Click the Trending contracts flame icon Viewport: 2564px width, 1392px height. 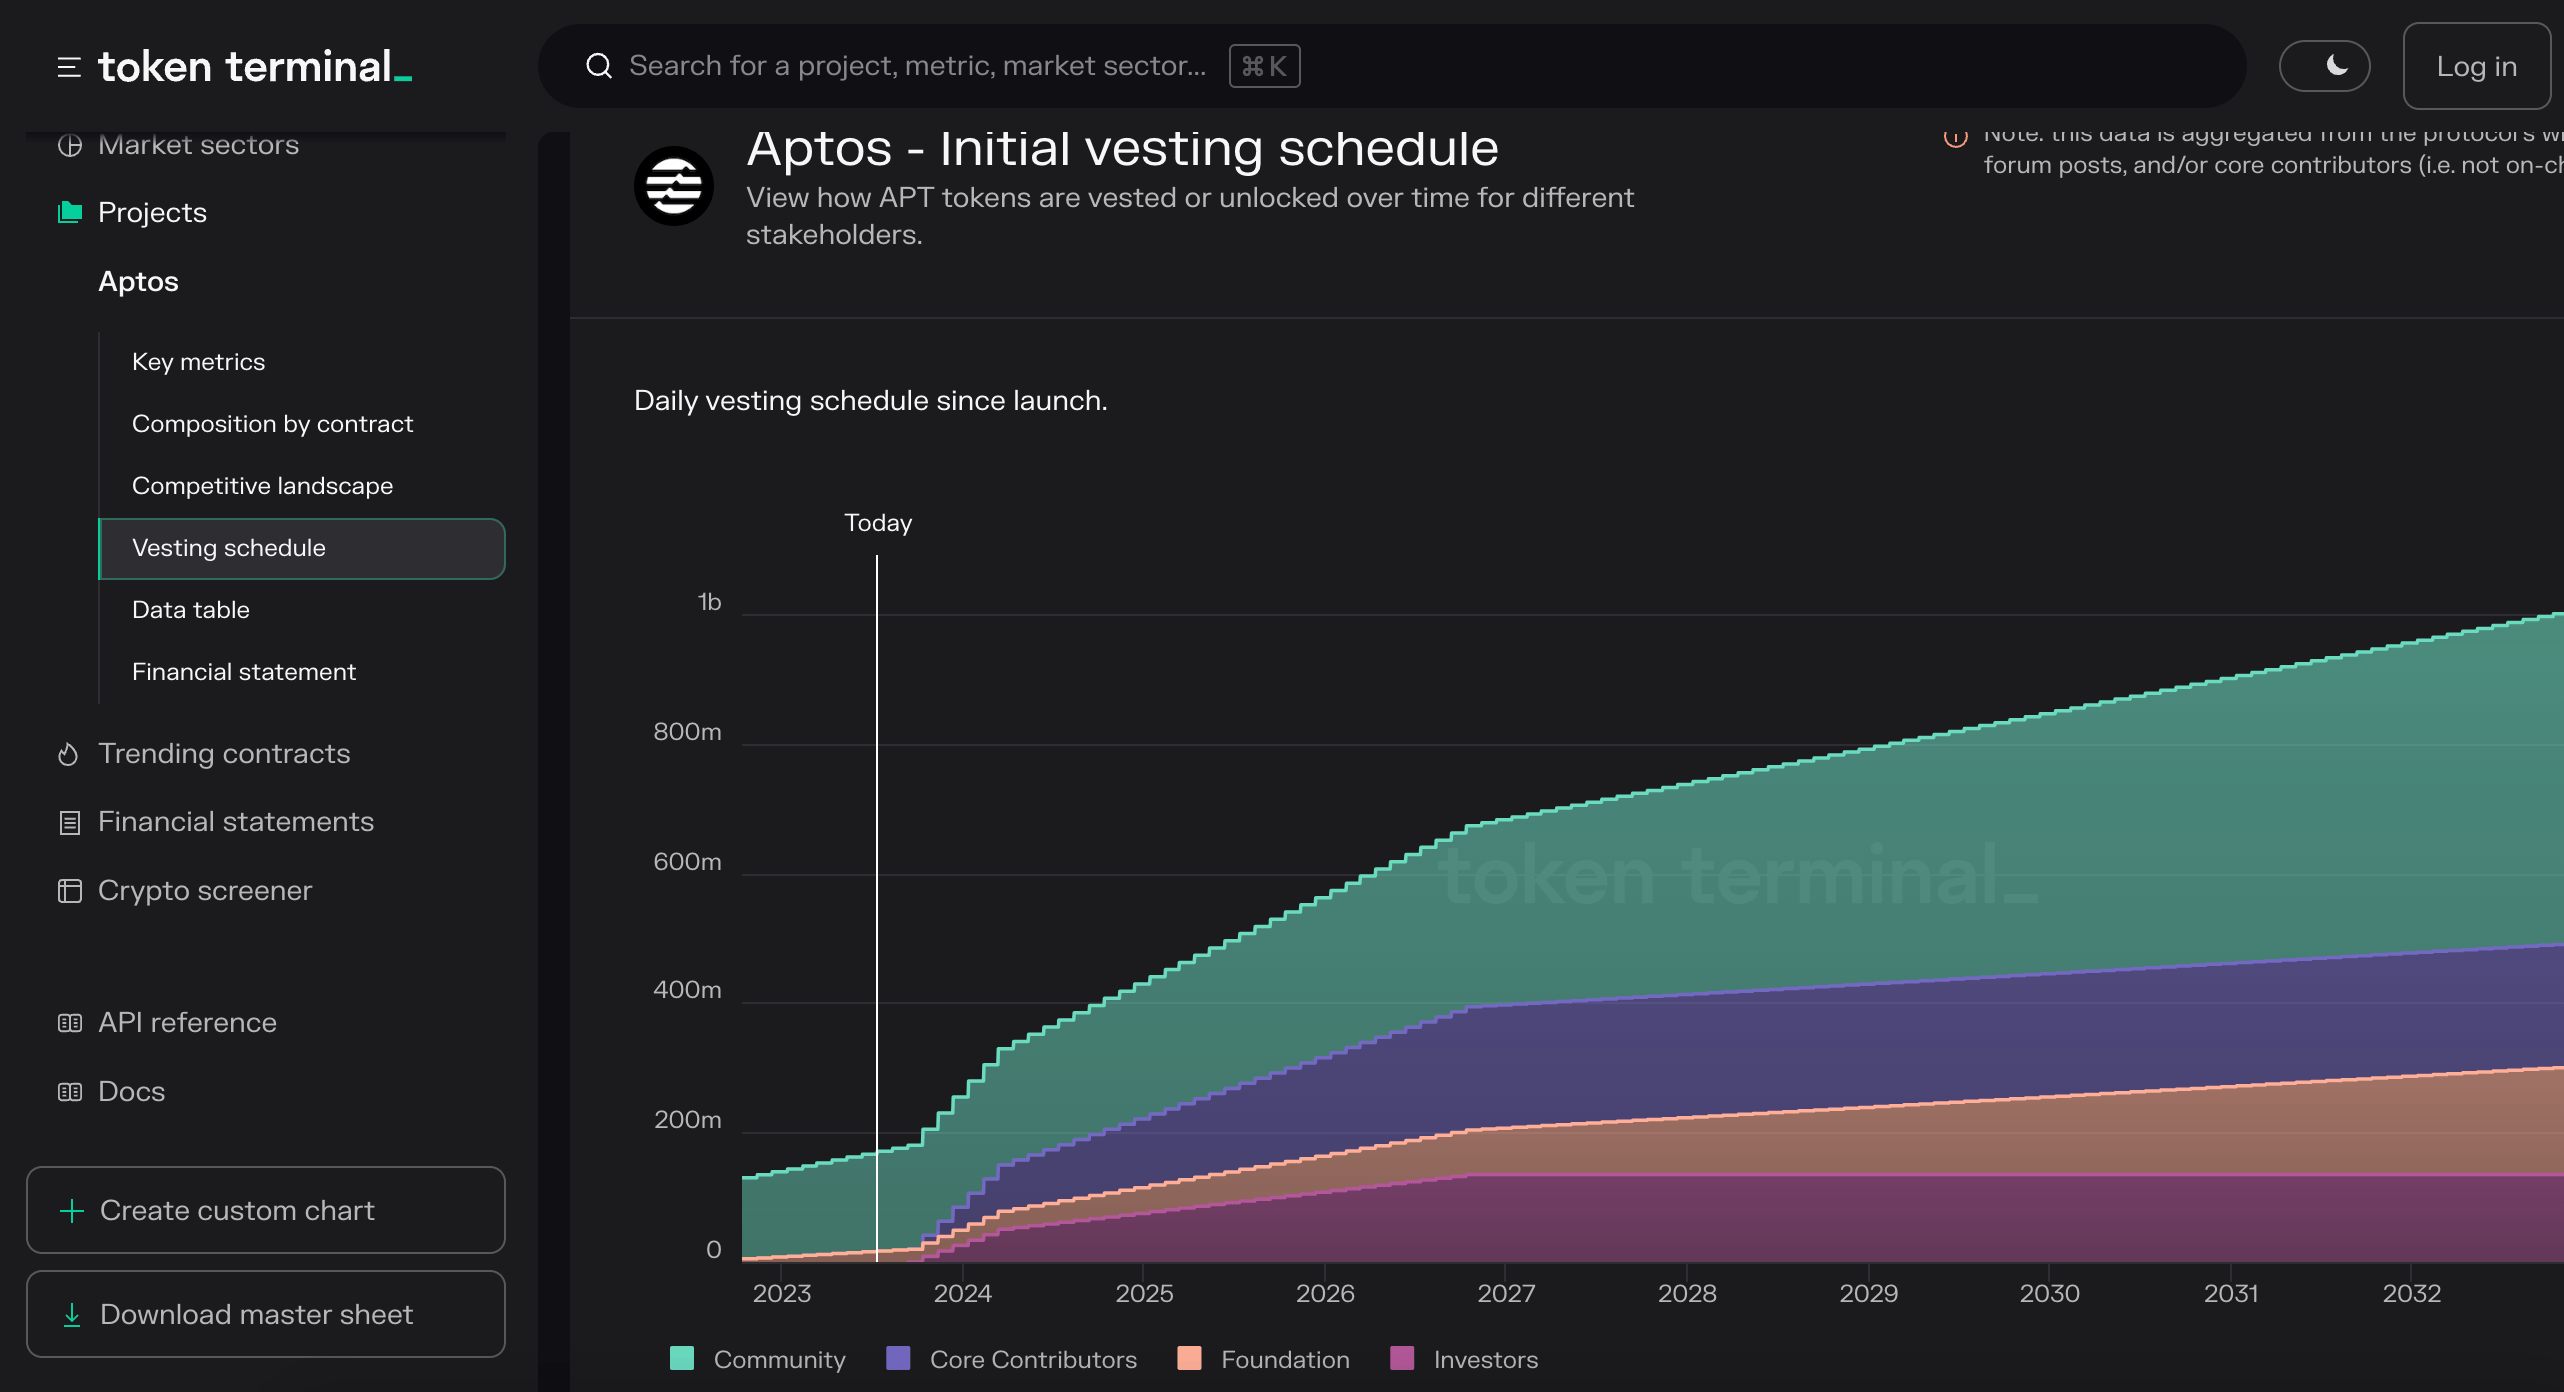point(69,754)
